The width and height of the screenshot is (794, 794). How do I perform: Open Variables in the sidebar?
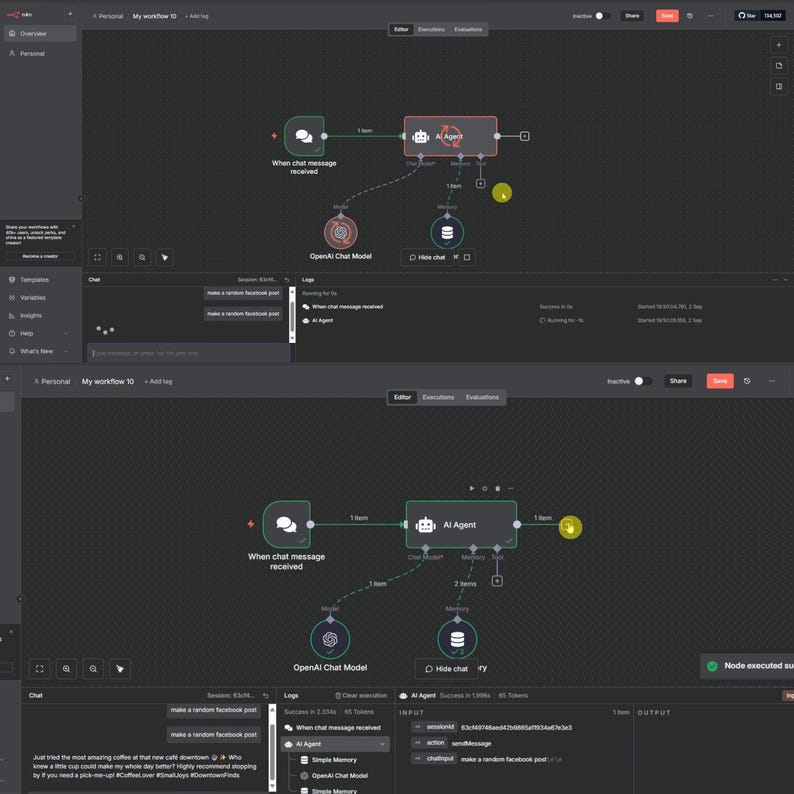[33, 298]
